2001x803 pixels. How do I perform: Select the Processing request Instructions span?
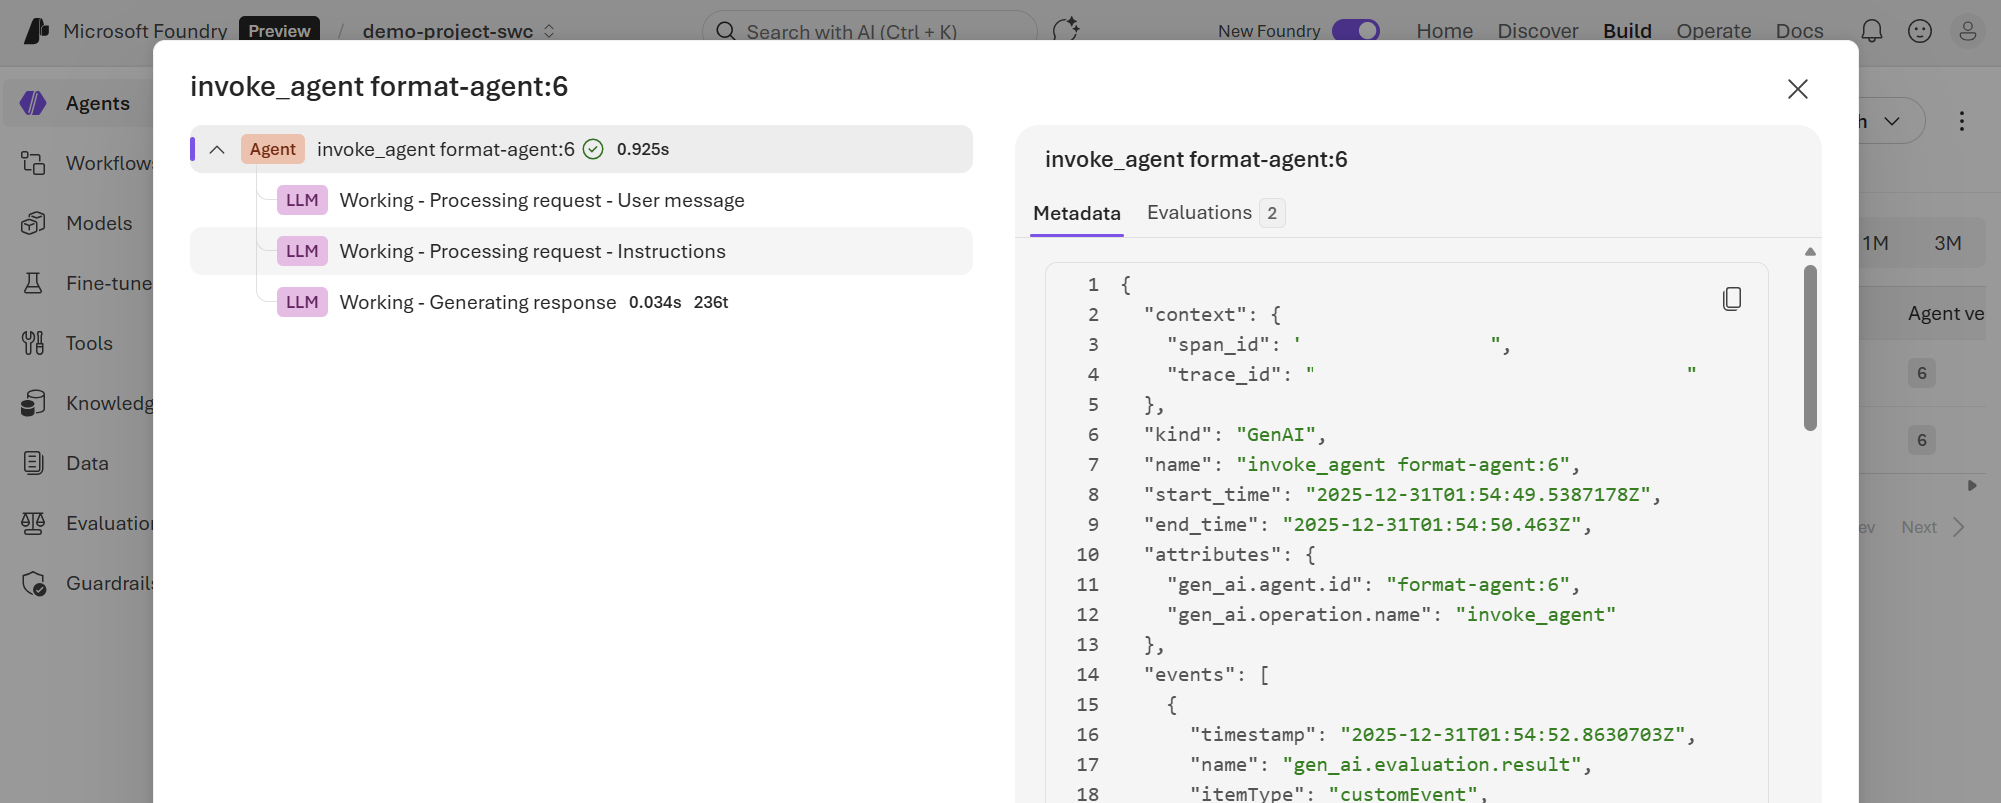pos(581,251)
